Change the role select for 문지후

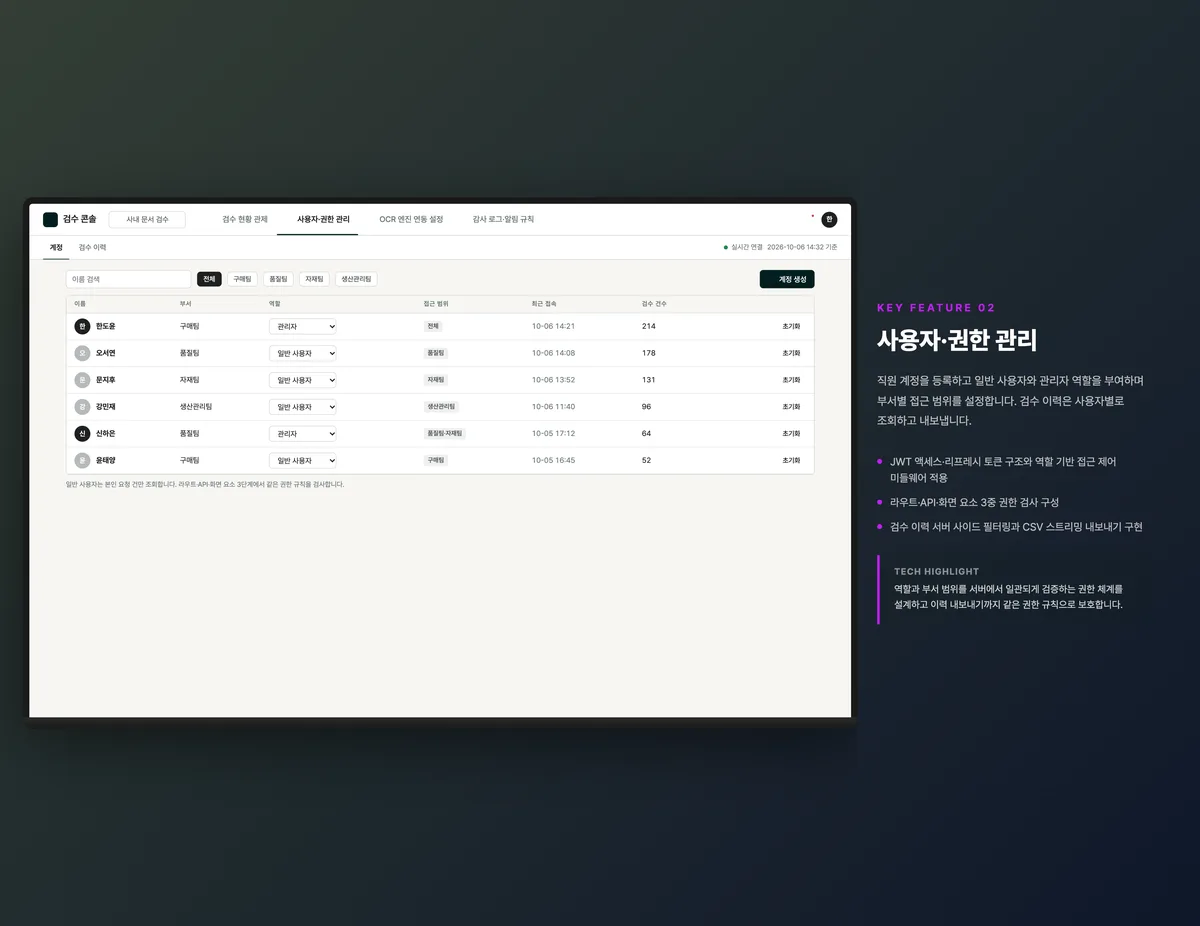pyautogui.click(x=303, y=380)
